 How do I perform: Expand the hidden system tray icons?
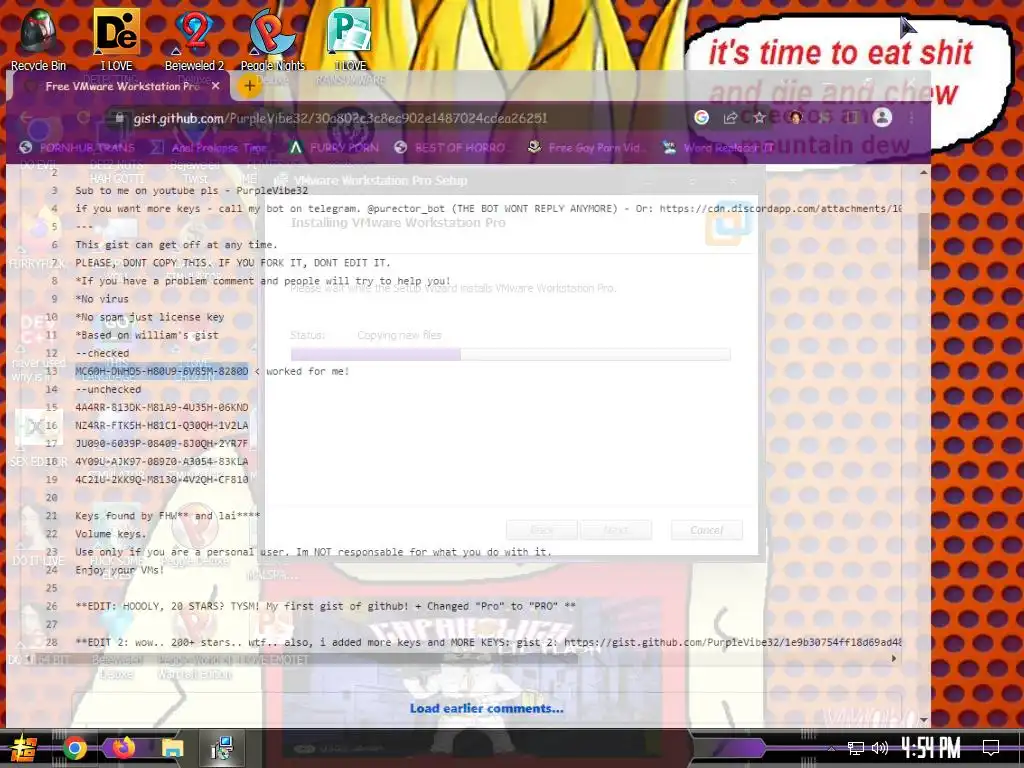[x=831, y=748]
